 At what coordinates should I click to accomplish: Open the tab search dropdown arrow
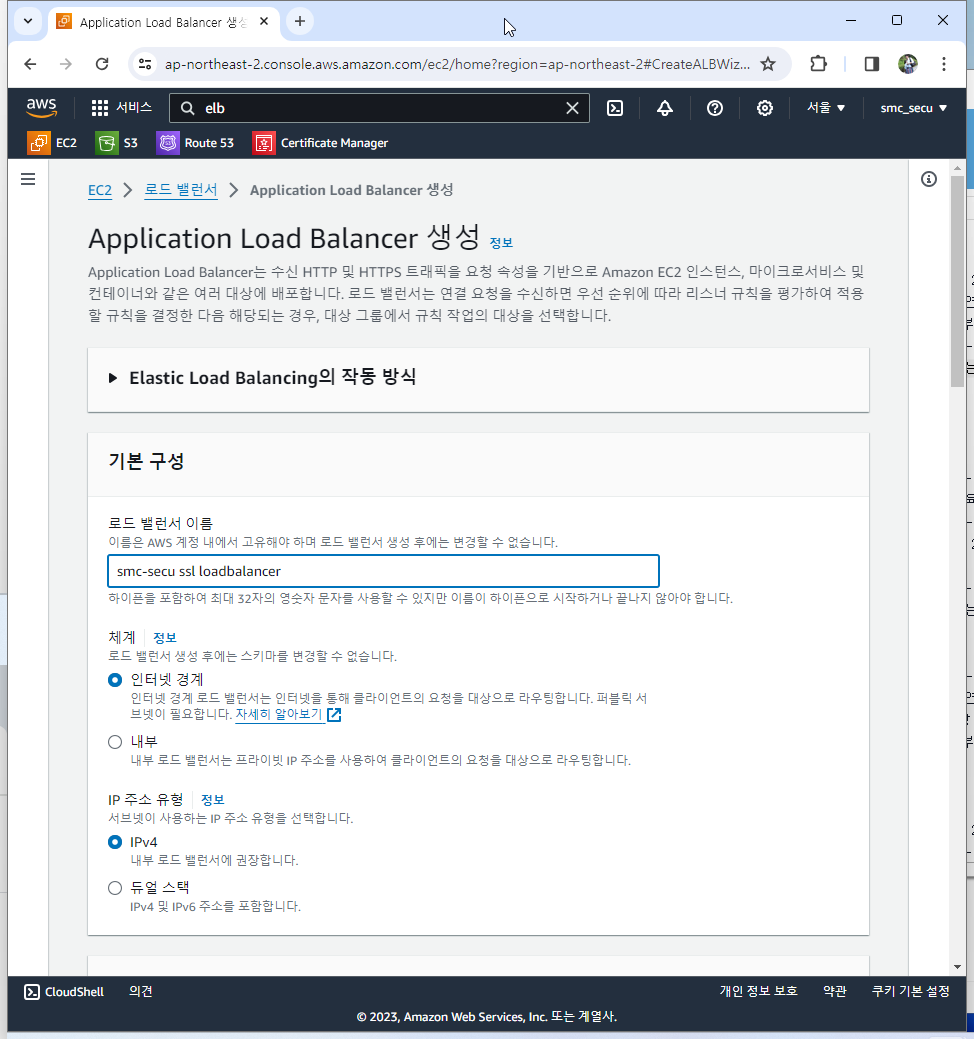[28, 21]
